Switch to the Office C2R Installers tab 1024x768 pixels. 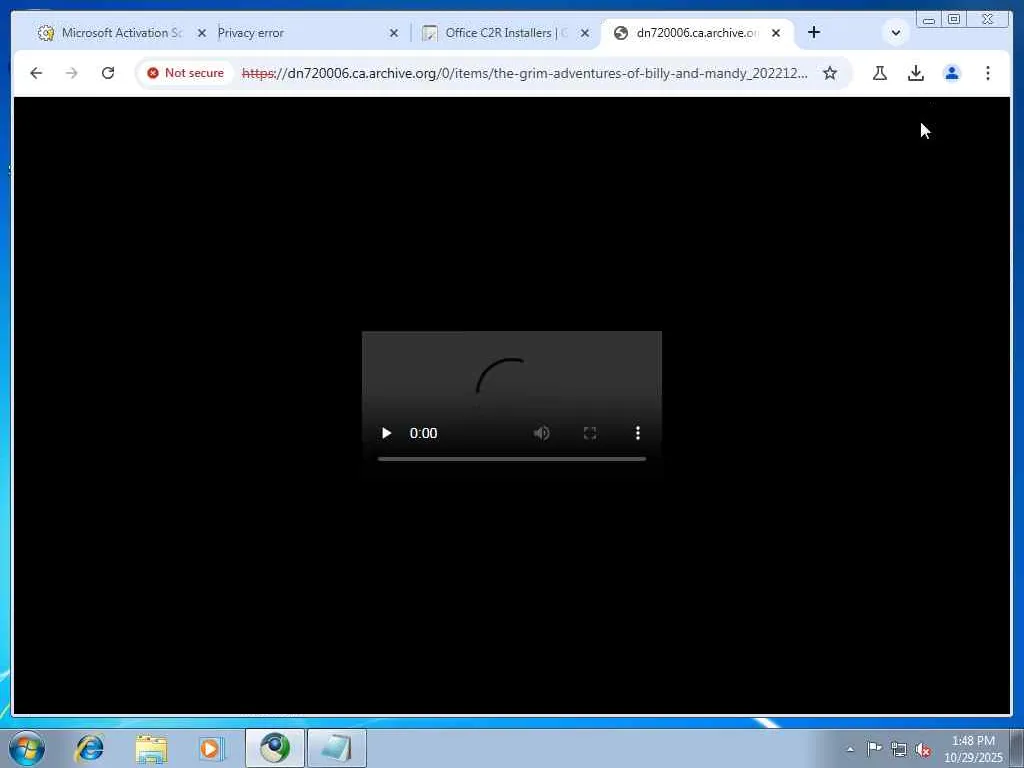503,33
